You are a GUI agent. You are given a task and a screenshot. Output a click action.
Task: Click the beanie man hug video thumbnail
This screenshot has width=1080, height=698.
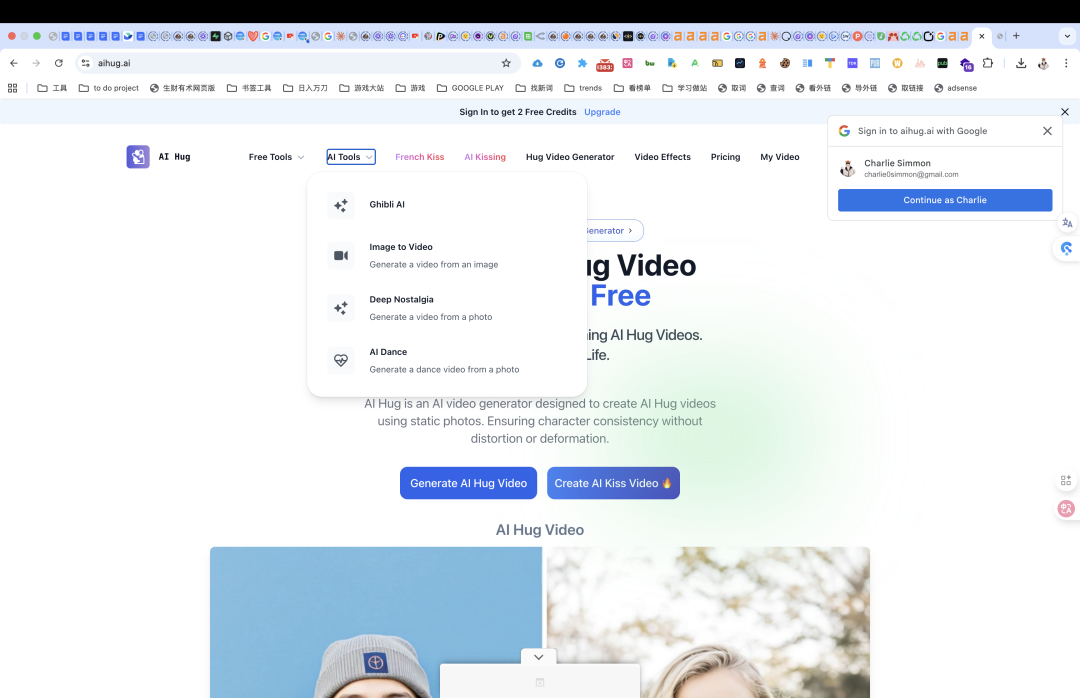pos(375,622)
